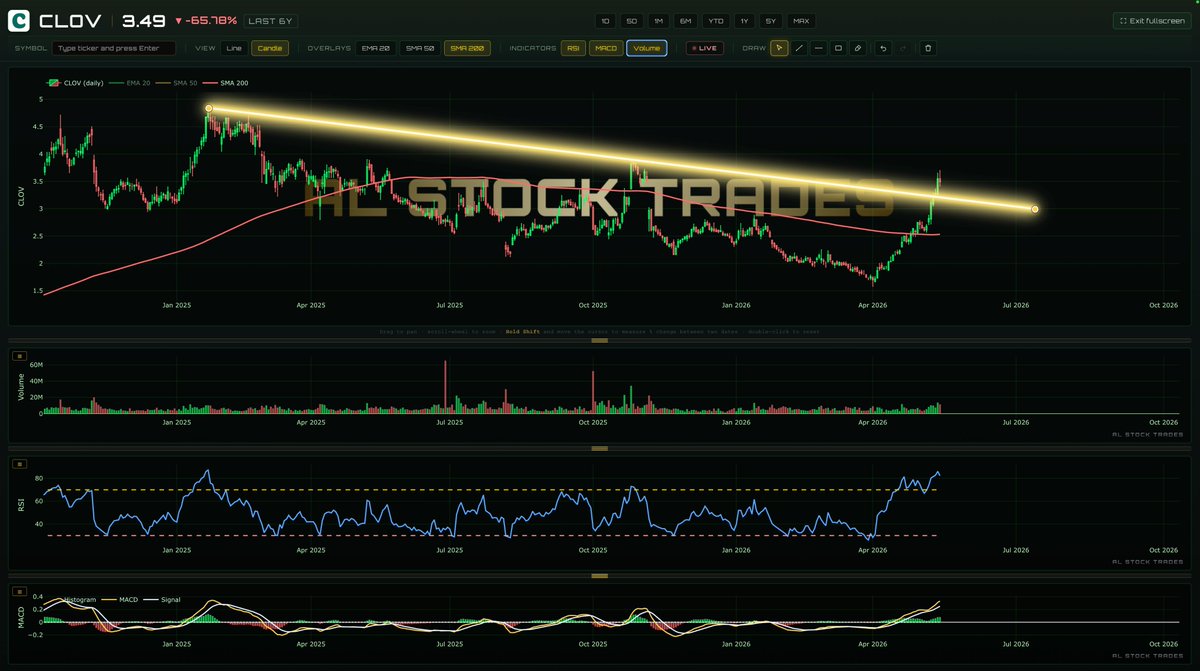This screenshot has width=1200, height=671.
Task: Click the green C app logo
Action: (18, 21)
